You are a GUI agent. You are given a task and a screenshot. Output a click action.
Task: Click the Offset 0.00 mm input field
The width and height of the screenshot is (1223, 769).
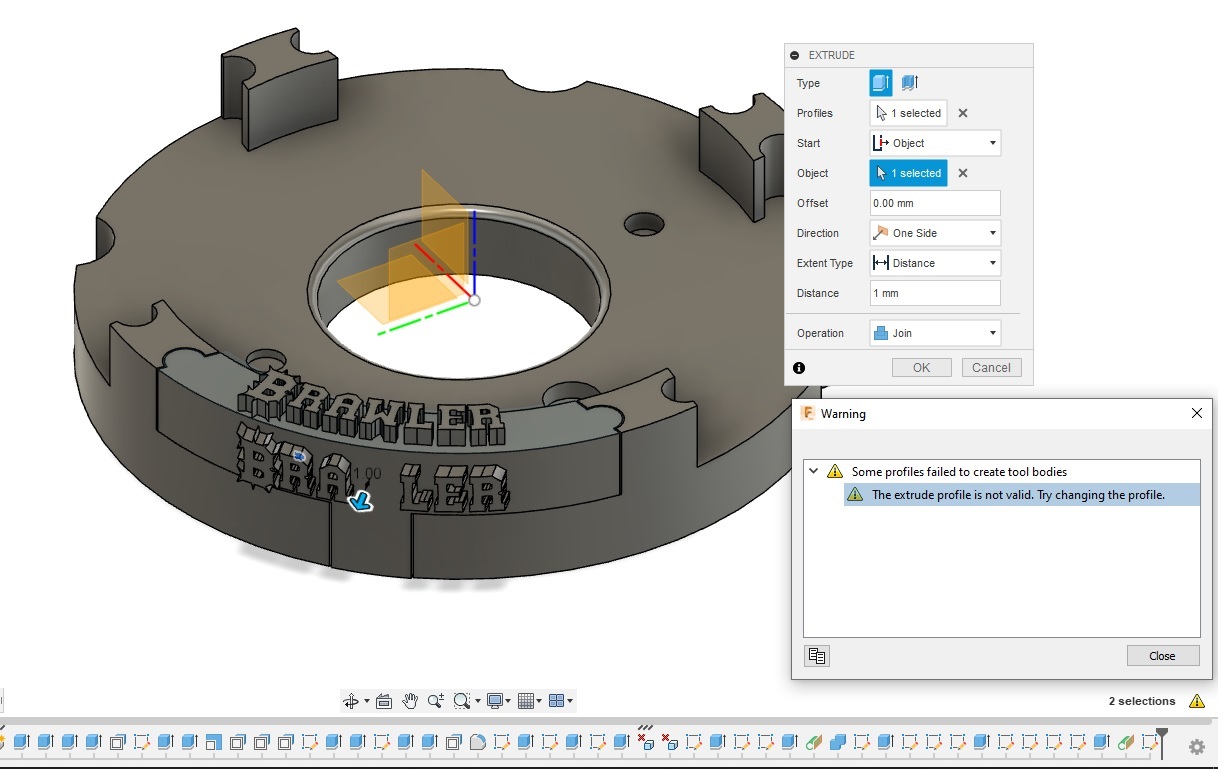tap(935, 203)
